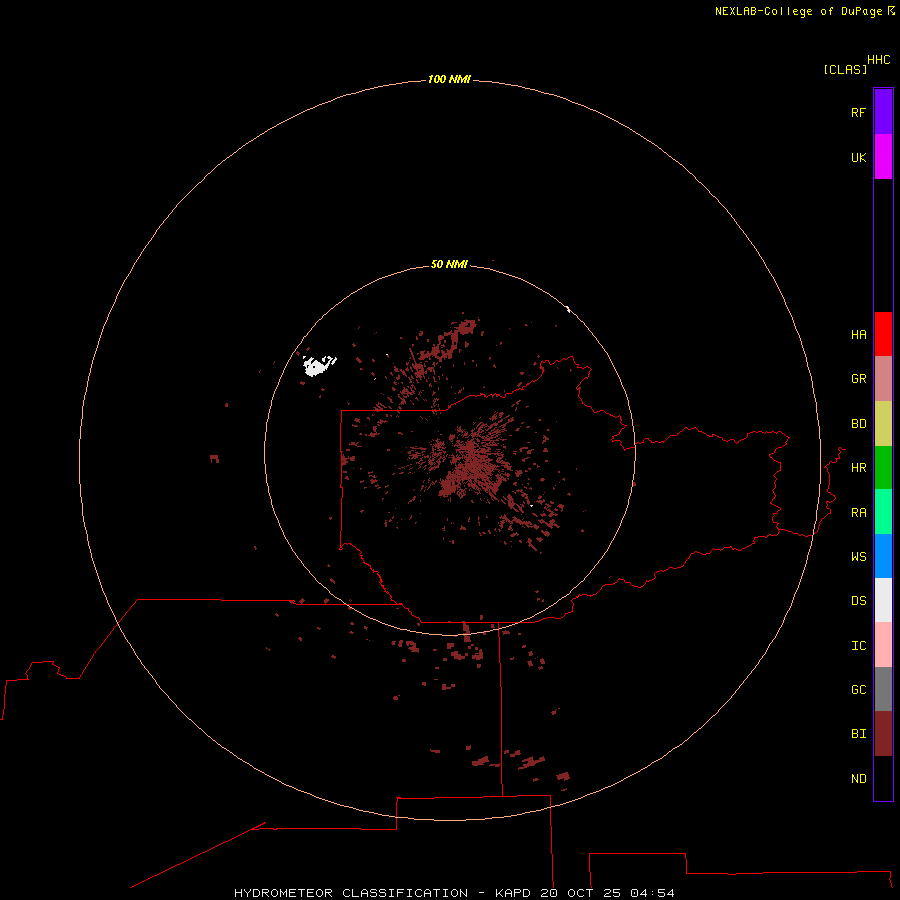Click the gray GC color swatch

tap(883, 689)
